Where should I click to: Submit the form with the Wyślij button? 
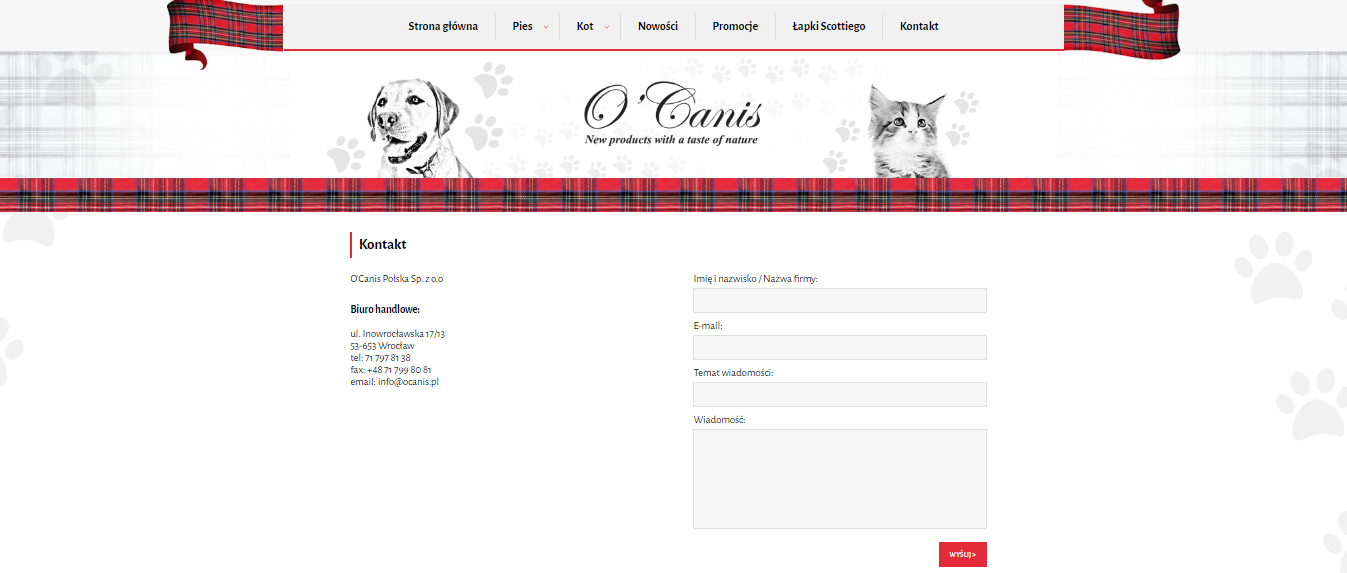(x=963, y=554)
